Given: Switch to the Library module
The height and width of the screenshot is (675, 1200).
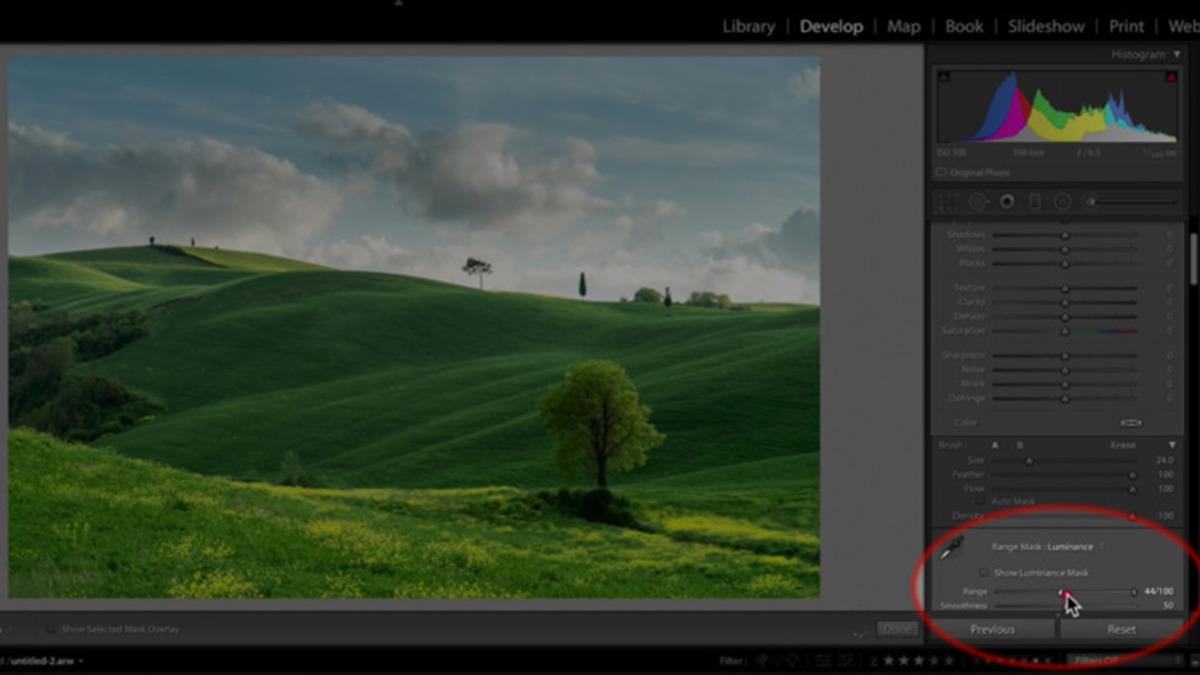Looking at the screenshot, I should (748, 27).
